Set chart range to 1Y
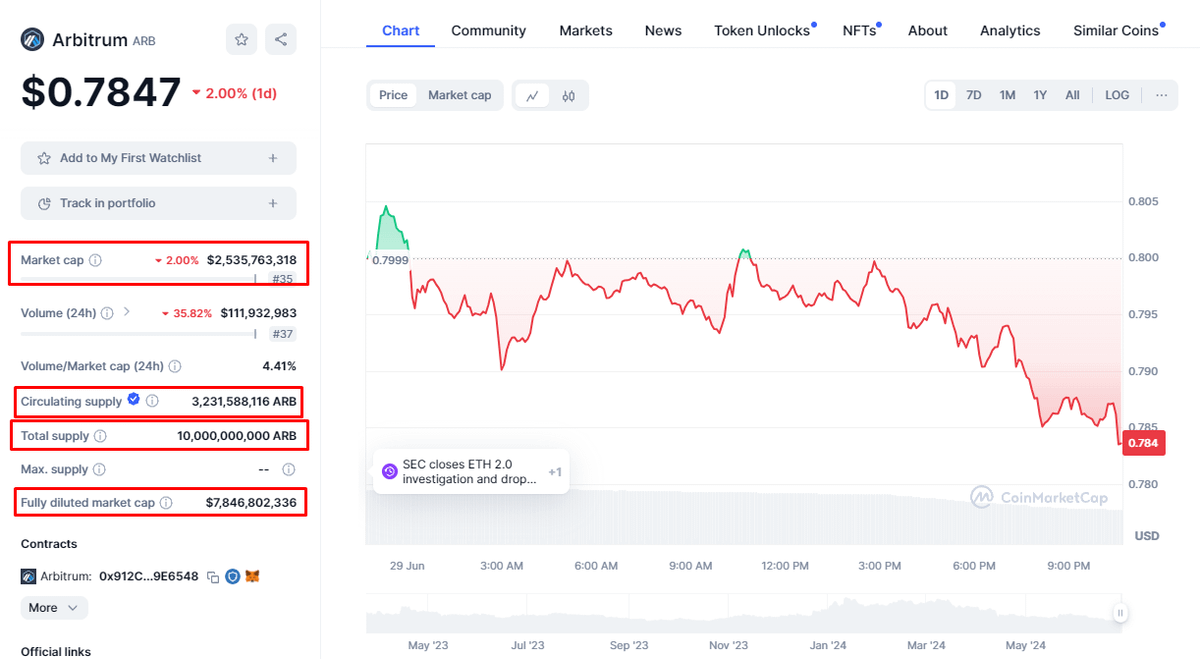 [x=1040, y=95]
